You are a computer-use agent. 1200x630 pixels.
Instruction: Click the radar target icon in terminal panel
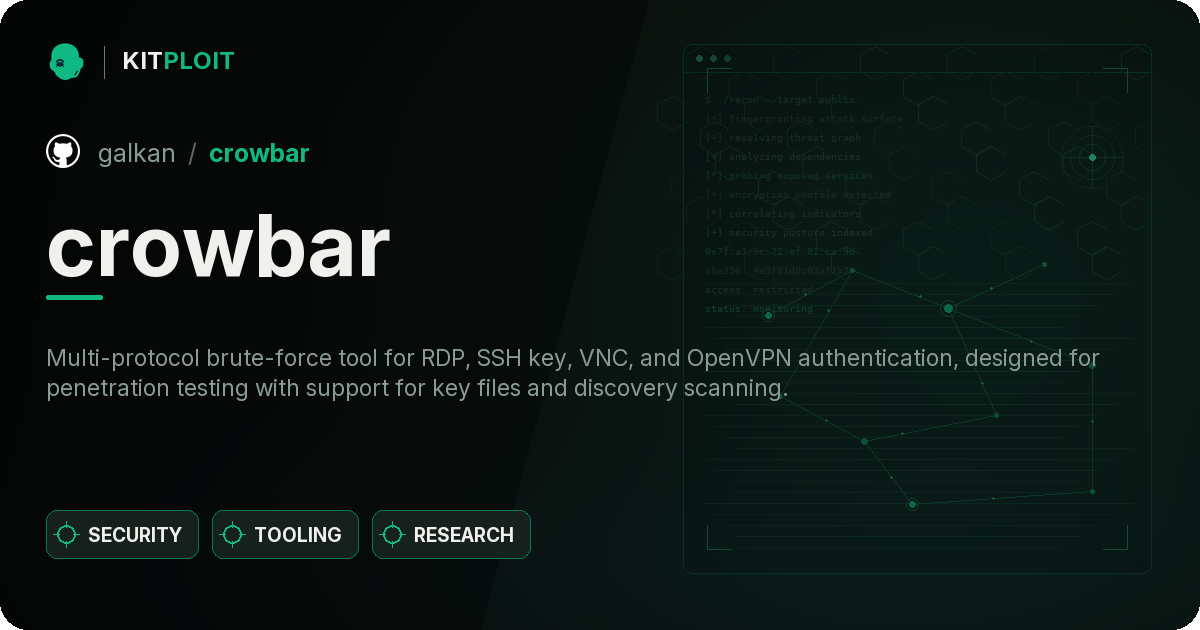tap(1092, 157)
